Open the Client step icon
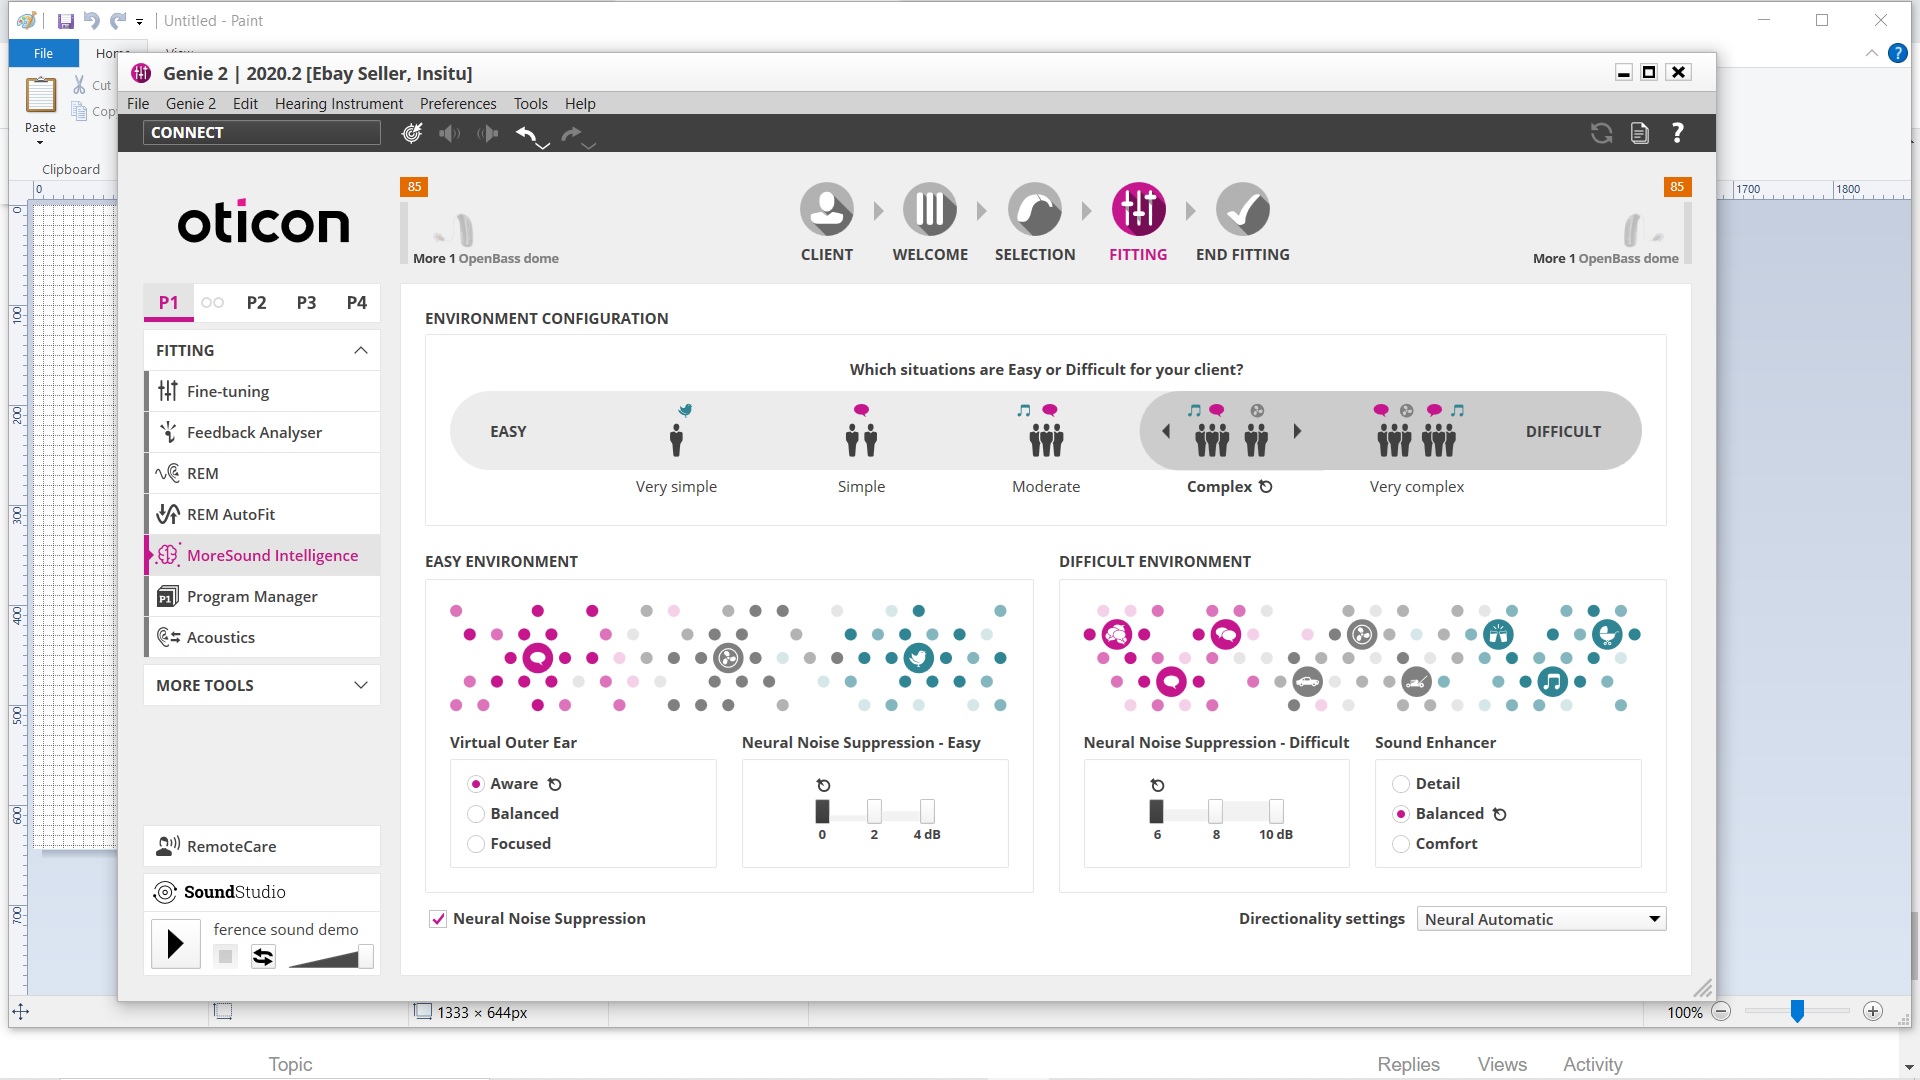This screenshot has height=1080, width=1920. [x=826, y=210]
